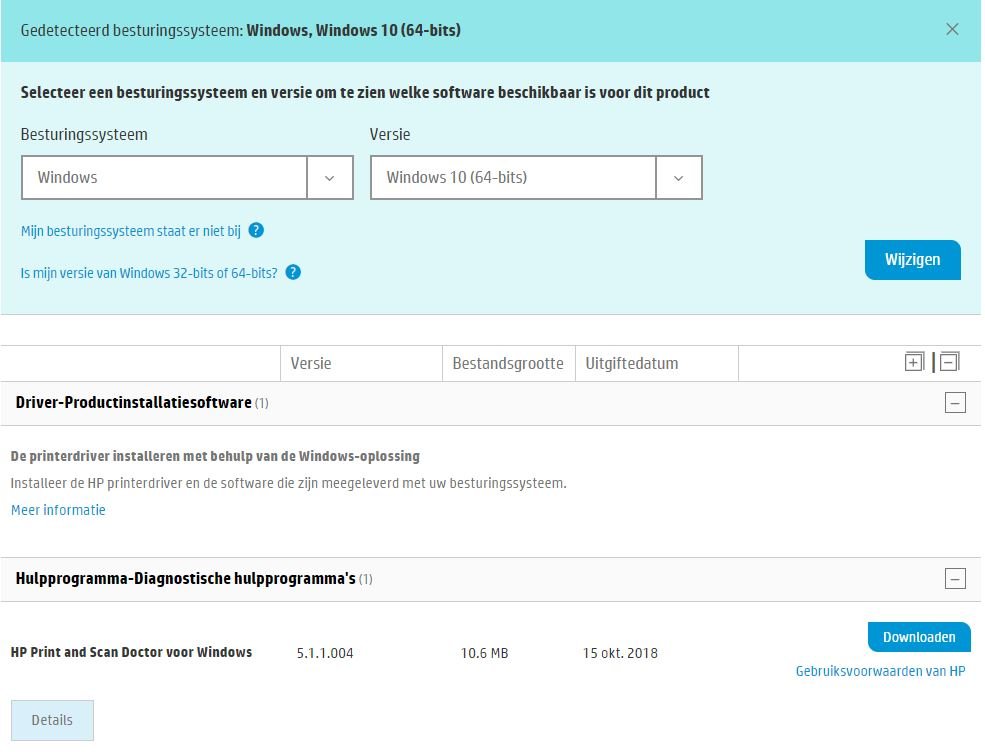The width and height of the screenshot is (985, 755).
Task: Click help icon next to 'Mijn besturingssysteem staat er niet bij'
Action: pyautogui.click(x=256, y=231)
